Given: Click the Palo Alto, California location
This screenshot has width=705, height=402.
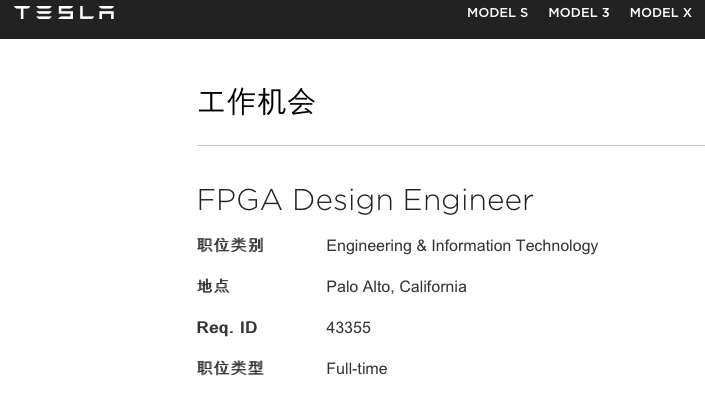Looking at the screenshot, I should [396, 287].
